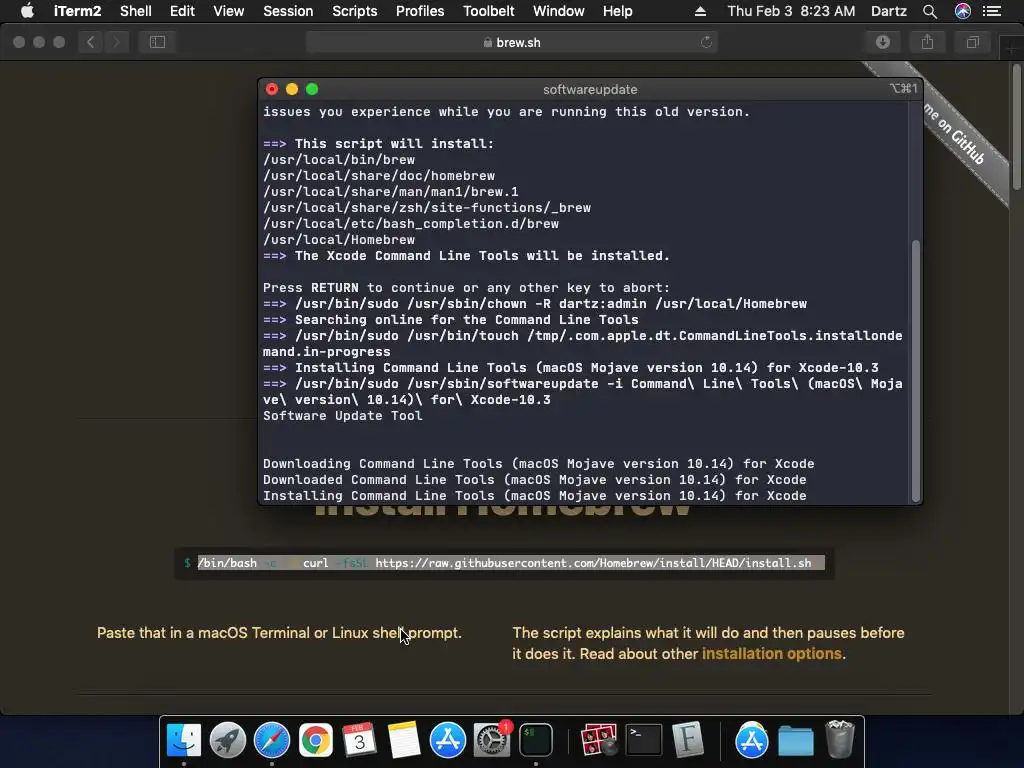Click the Fork me on GitHub ribbon

pyautogui.click(x=956, y=136)
